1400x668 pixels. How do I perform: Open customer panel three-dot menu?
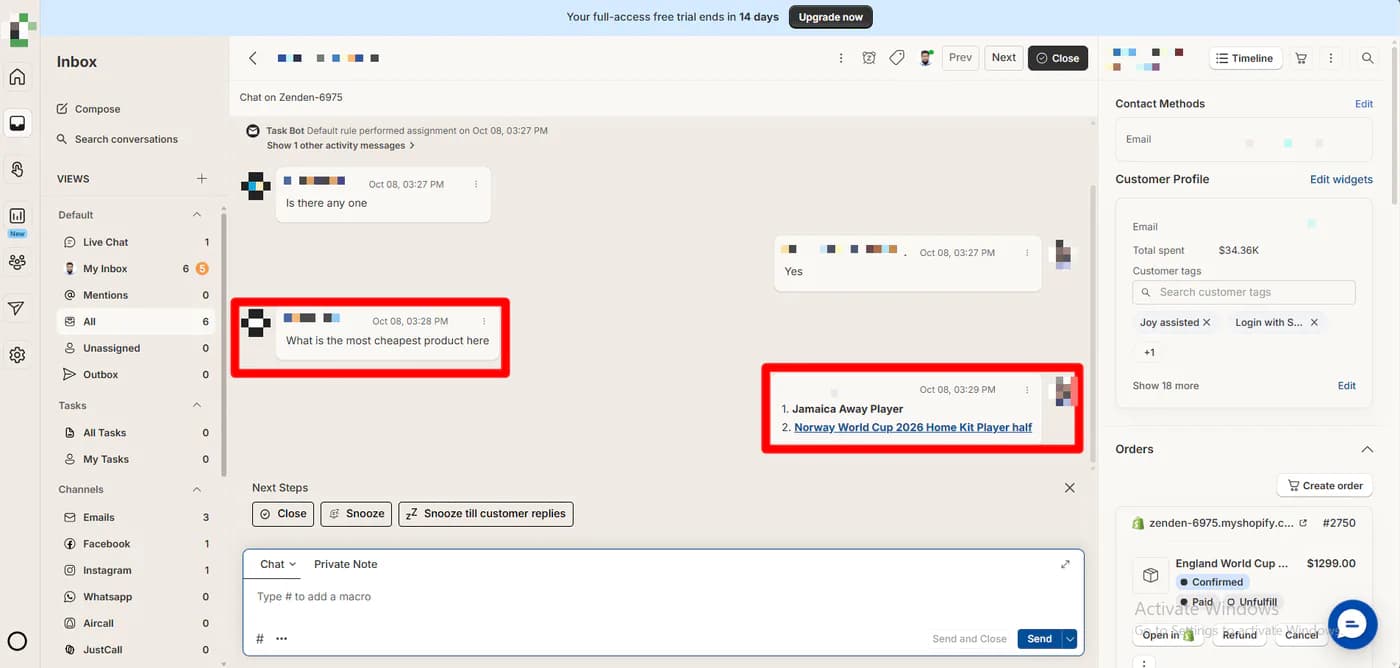click(x=1331, y=58)
